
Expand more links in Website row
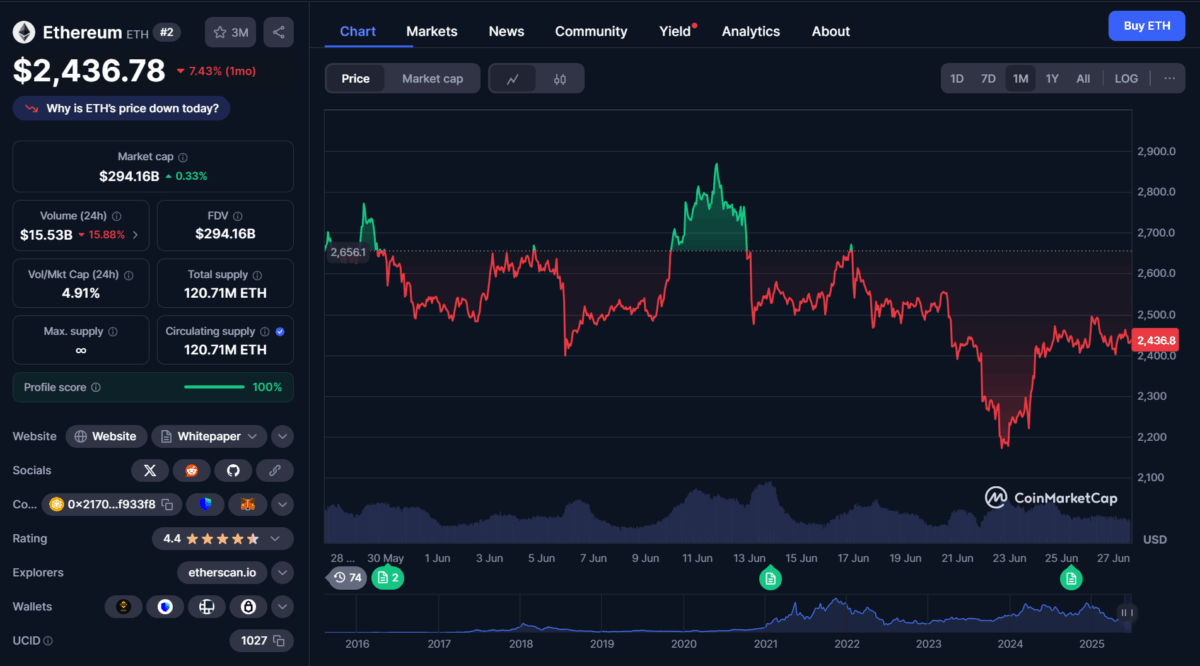click(282, 436)
